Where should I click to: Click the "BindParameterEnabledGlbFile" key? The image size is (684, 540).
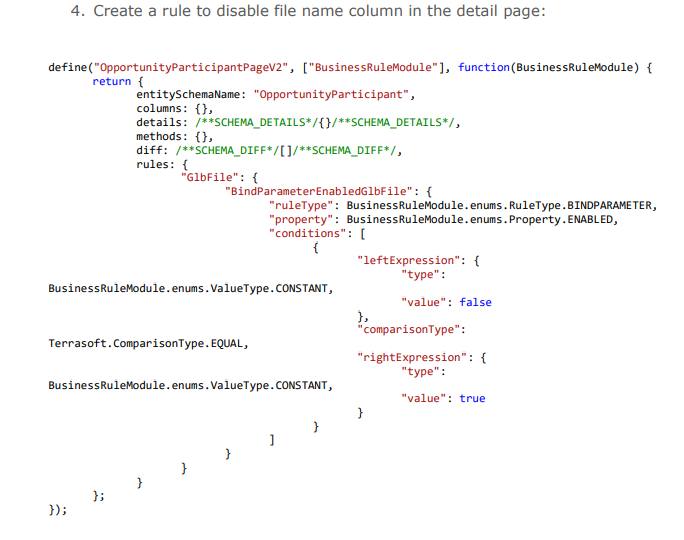click(318, 191)
